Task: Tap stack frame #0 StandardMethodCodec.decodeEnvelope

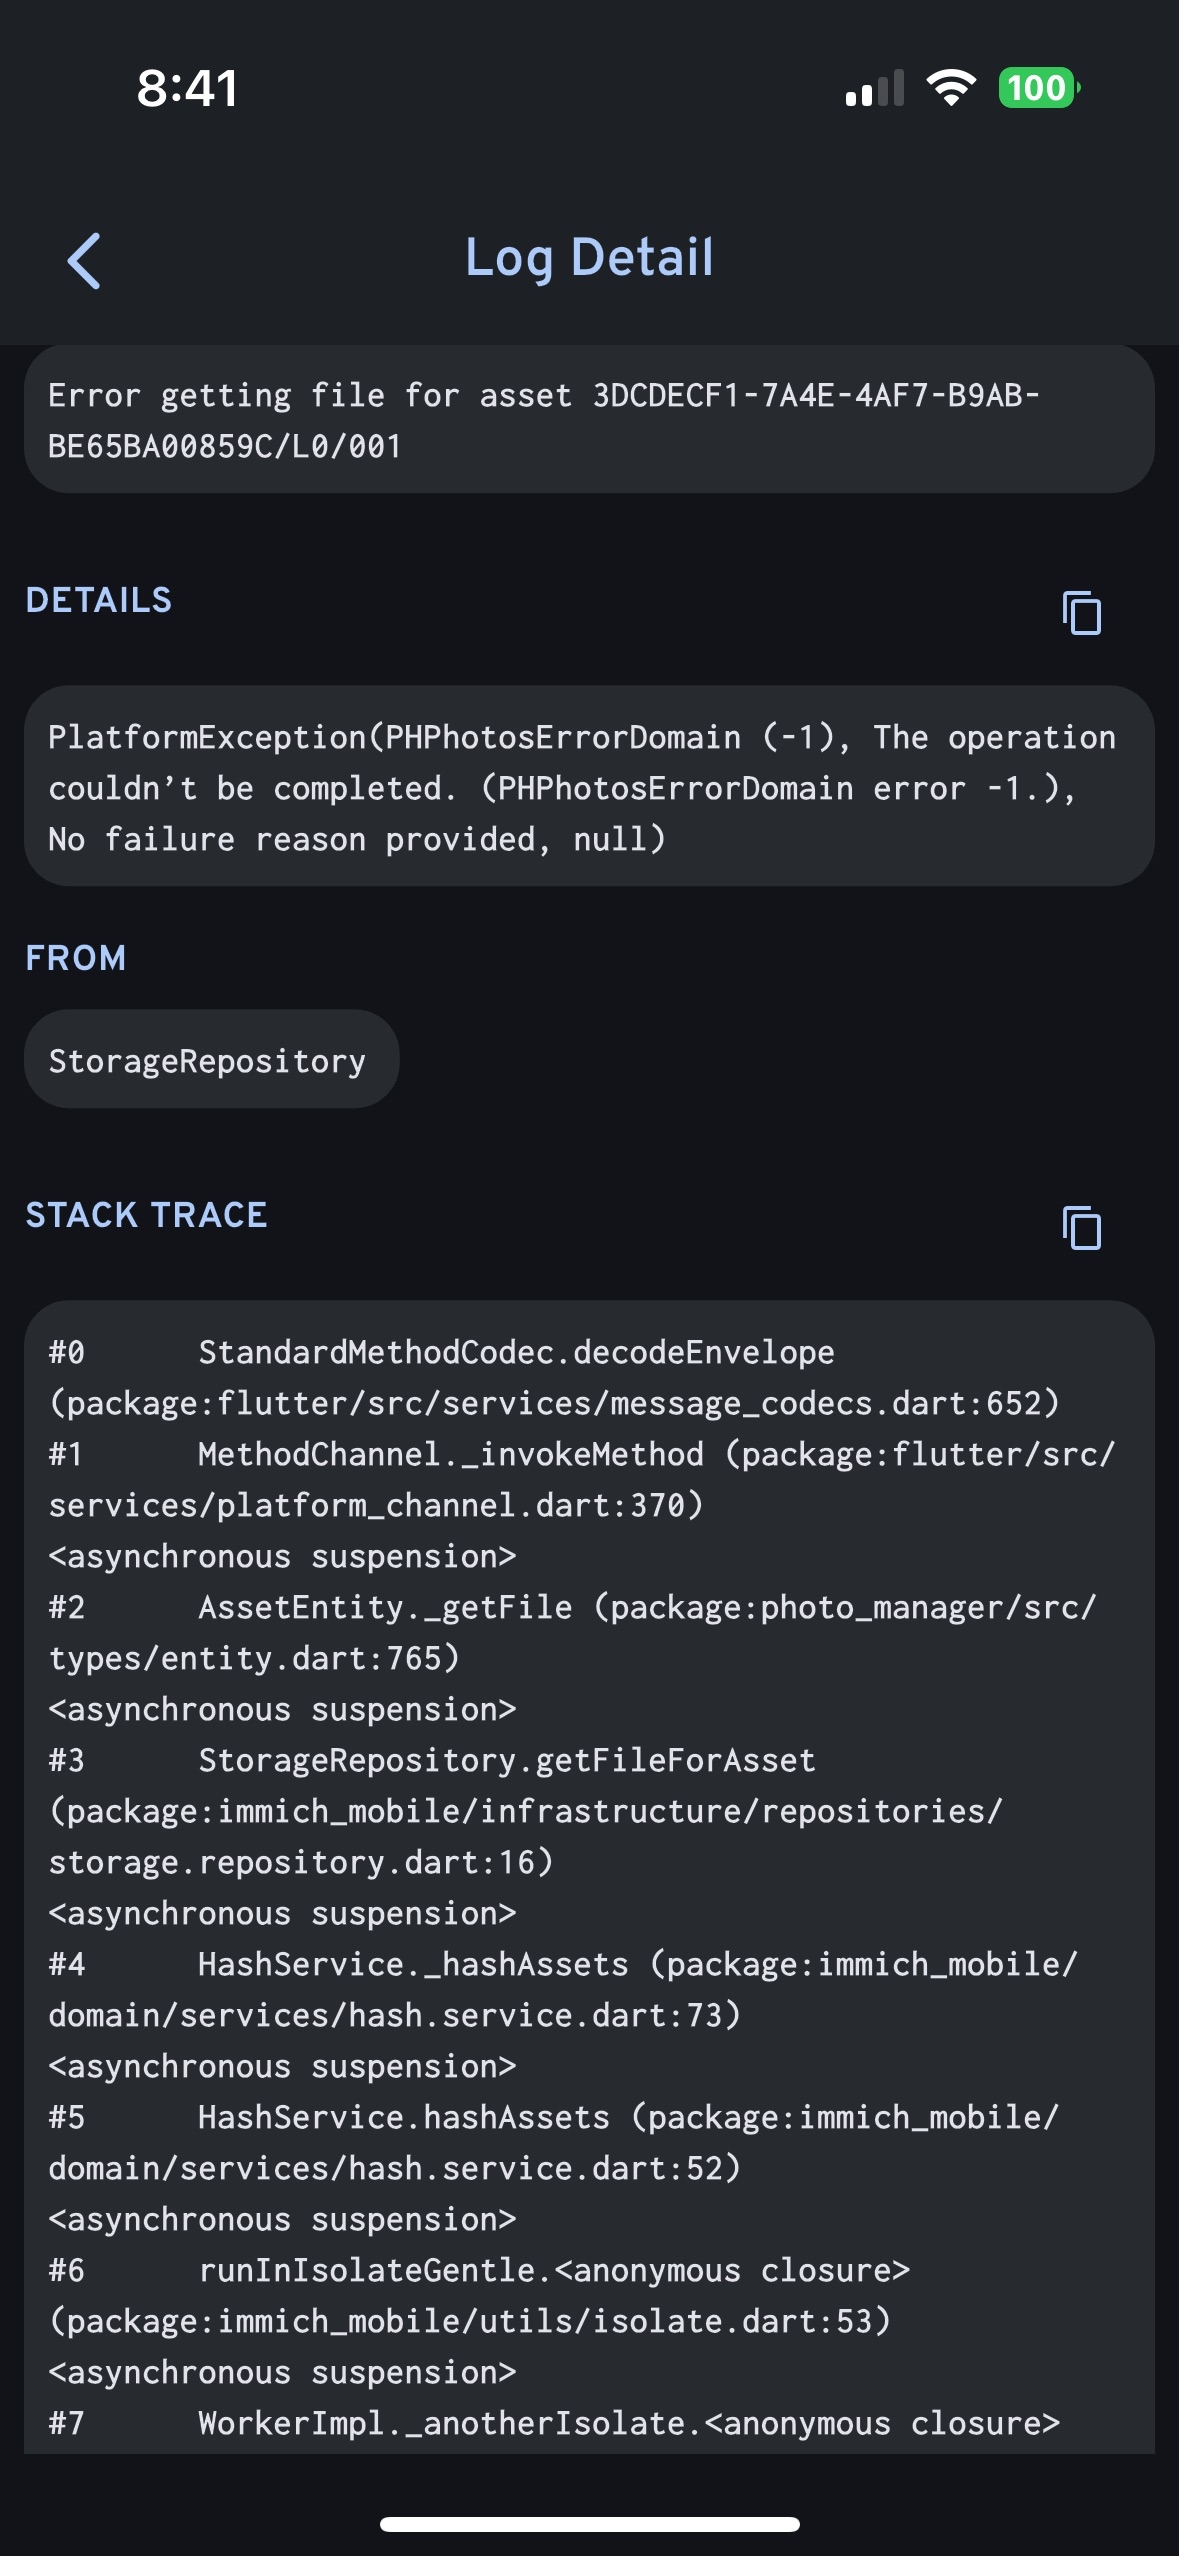Action: pyautogui.click(x=515, y=1353)
